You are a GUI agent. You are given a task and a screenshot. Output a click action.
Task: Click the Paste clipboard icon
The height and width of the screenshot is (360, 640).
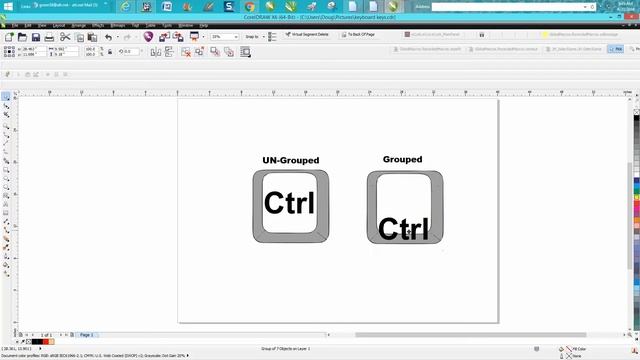(92, 38)
